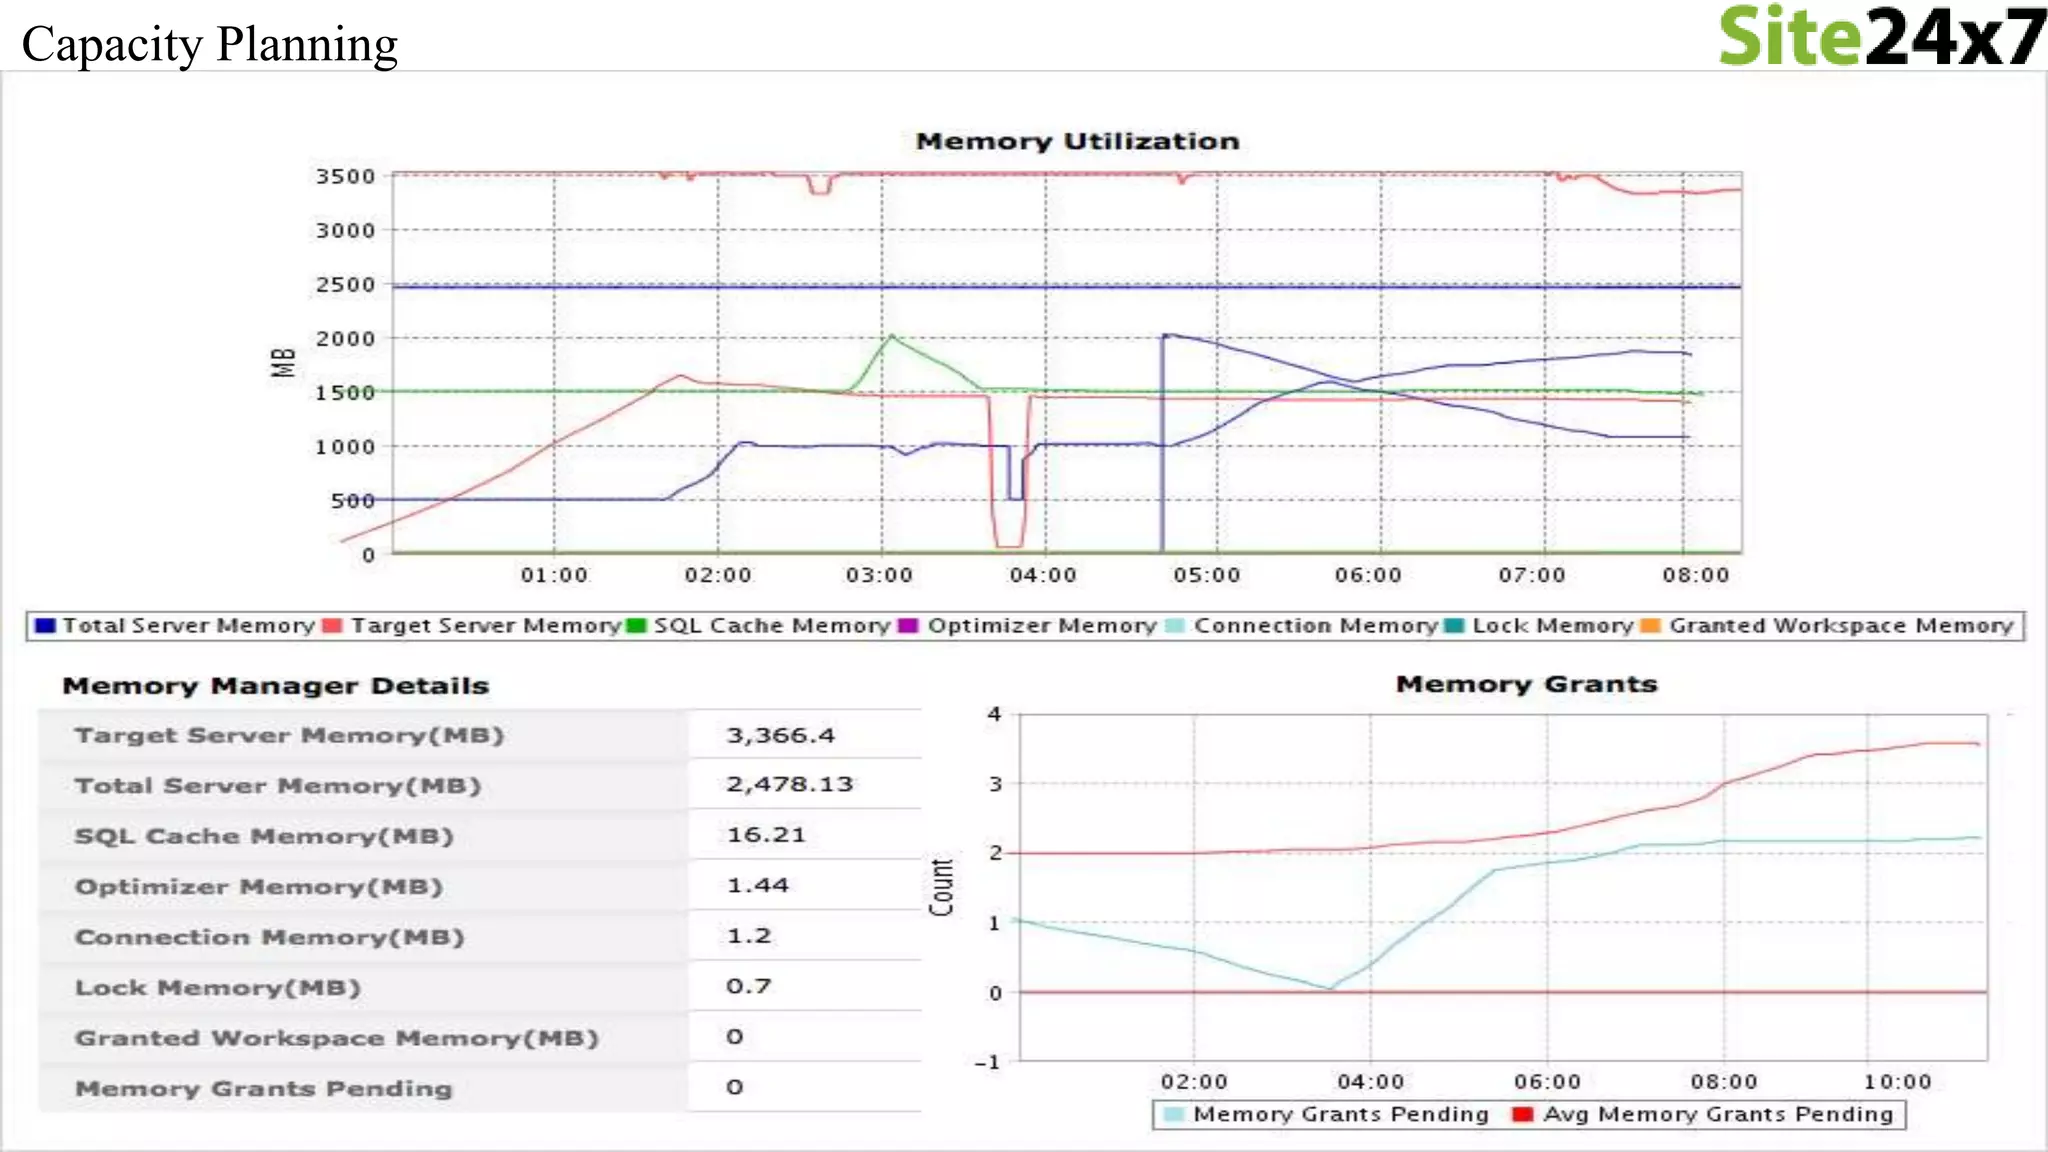Click the Connection Memory(MB) row label
Image resolution: width=2048 pixels, height=1152 pixels.
(x=269, y=938)
